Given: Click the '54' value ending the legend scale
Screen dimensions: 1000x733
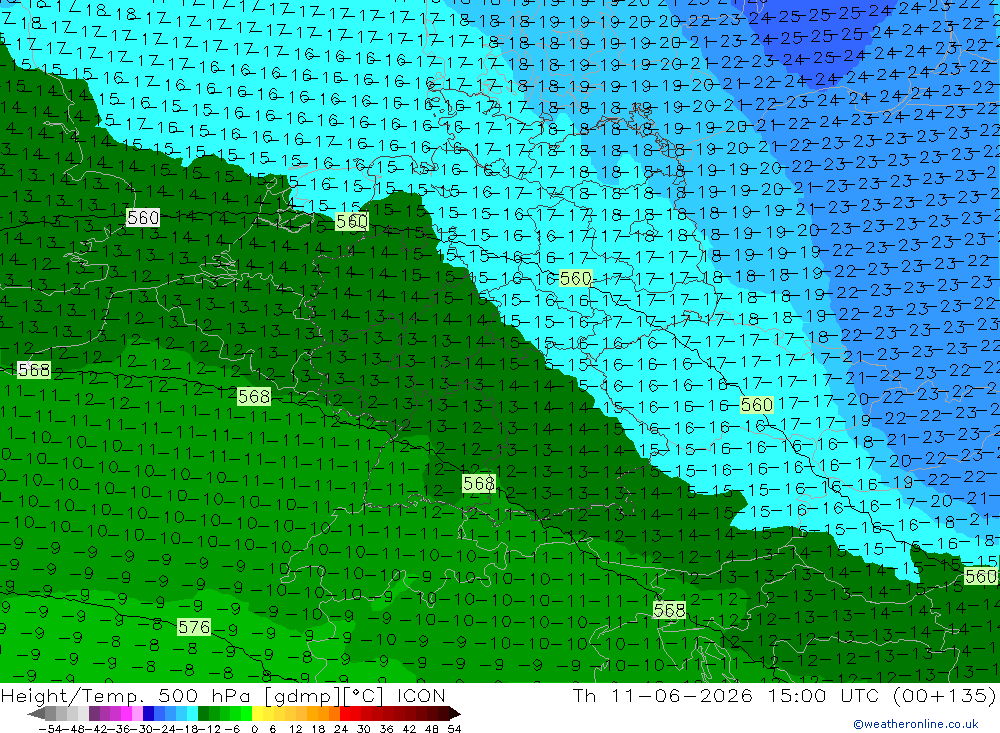Looking at the screenshot, I should (x=454, y=729).
